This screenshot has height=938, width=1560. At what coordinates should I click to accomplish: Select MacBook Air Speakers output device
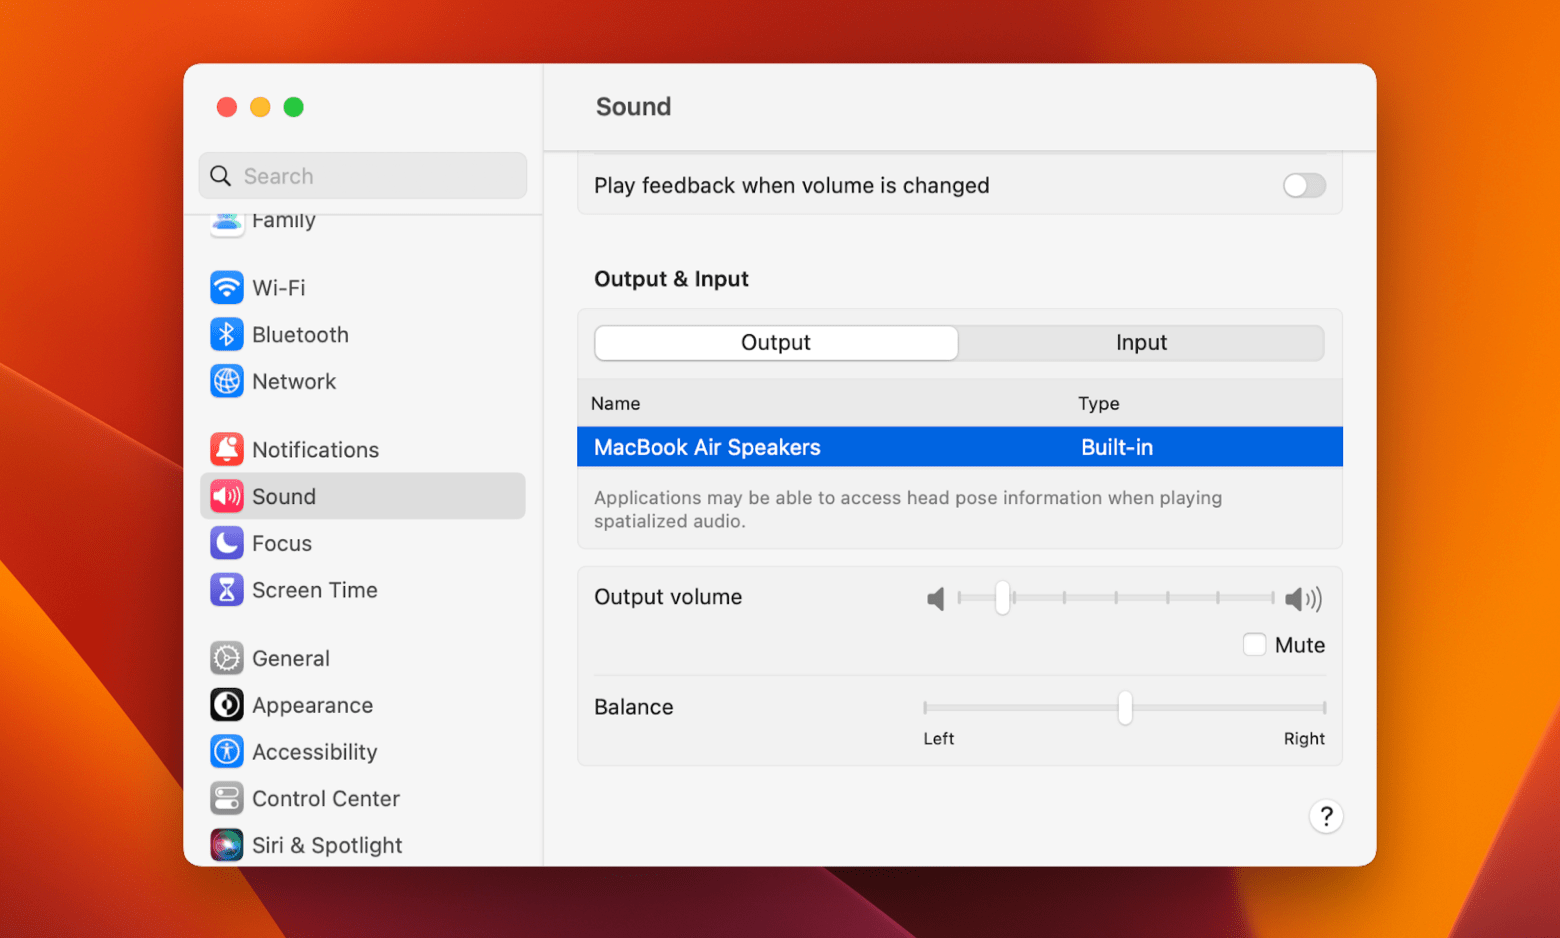[x=707, y=447]
